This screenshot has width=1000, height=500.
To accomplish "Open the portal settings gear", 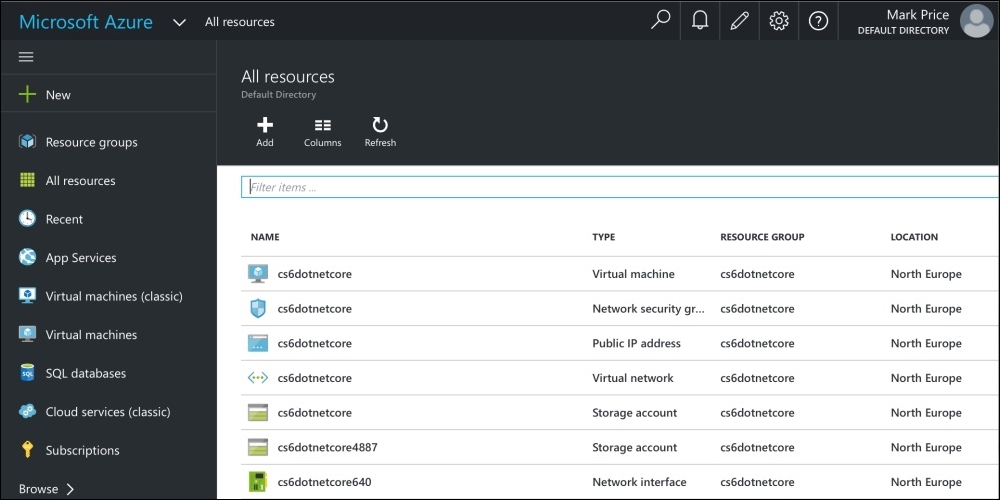I will 779,21.
